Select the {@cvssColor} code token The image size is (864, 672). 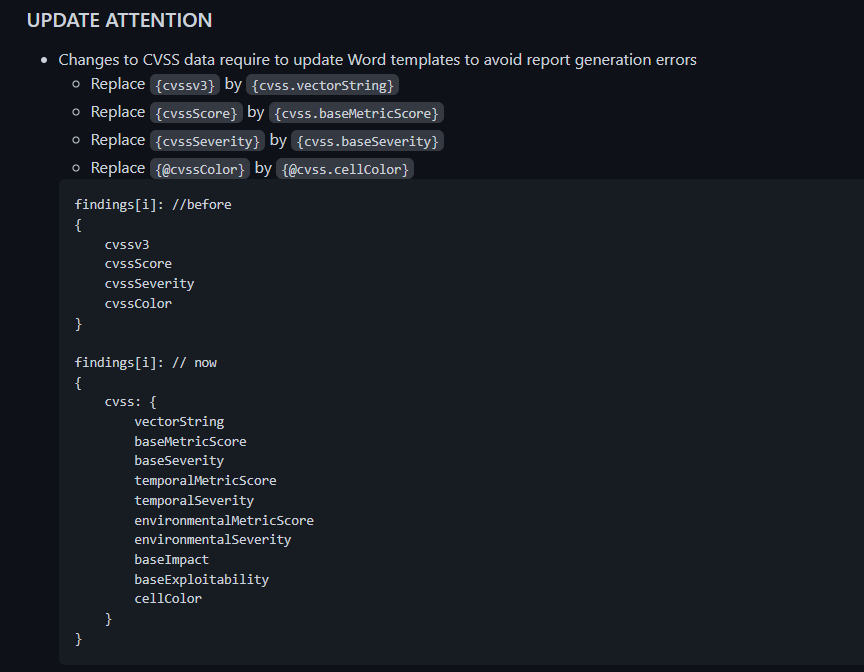201,169
